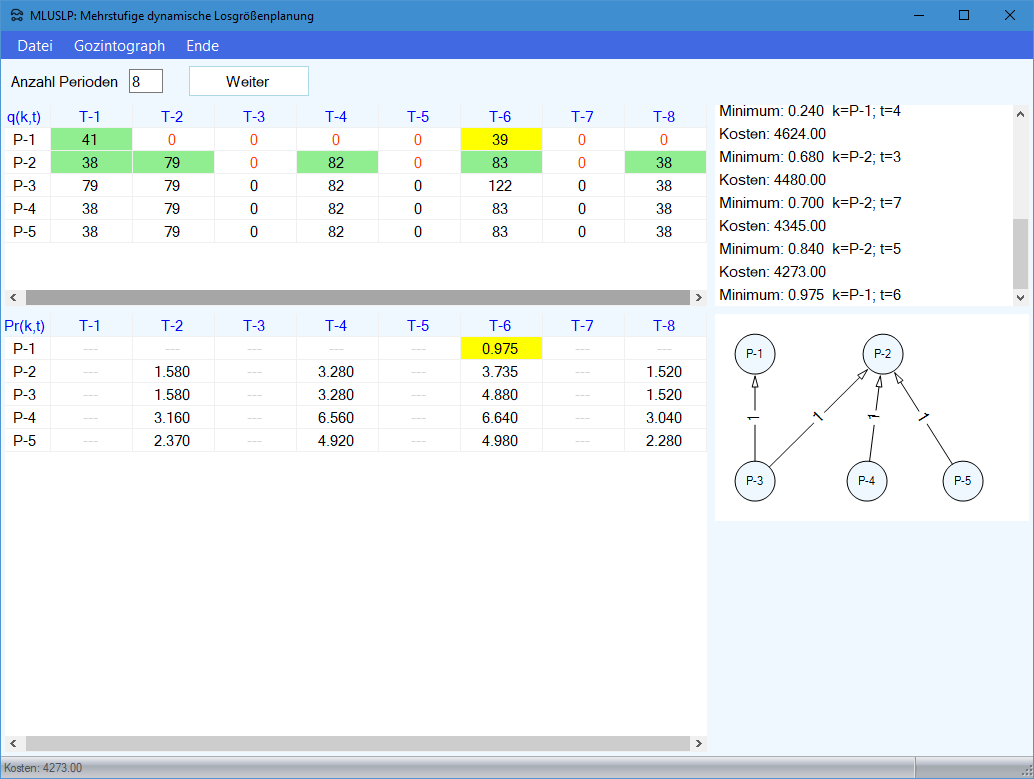Click the Anzahl Perioden input field
Viewport: 1034px width, 779px height.
(145, 81)
